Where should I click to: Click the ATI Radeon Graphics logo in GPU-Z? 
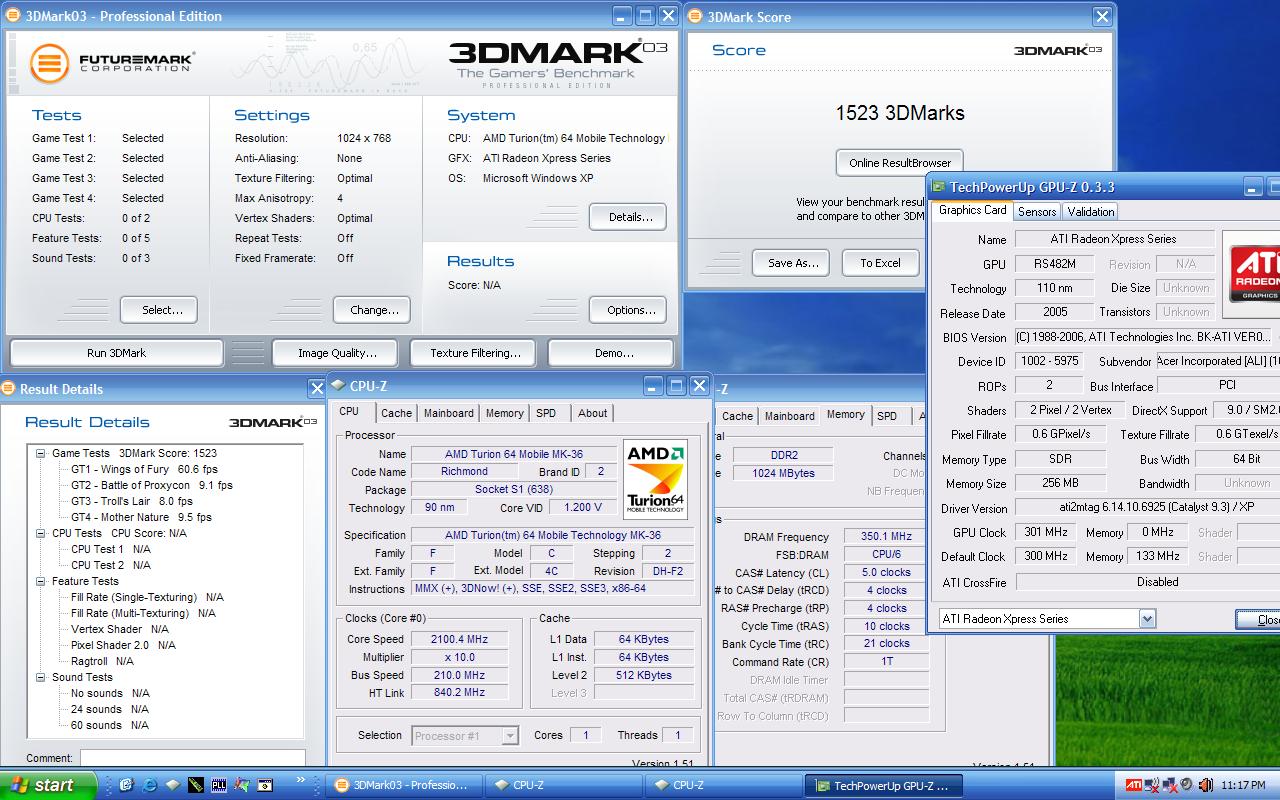point(1254,274)
